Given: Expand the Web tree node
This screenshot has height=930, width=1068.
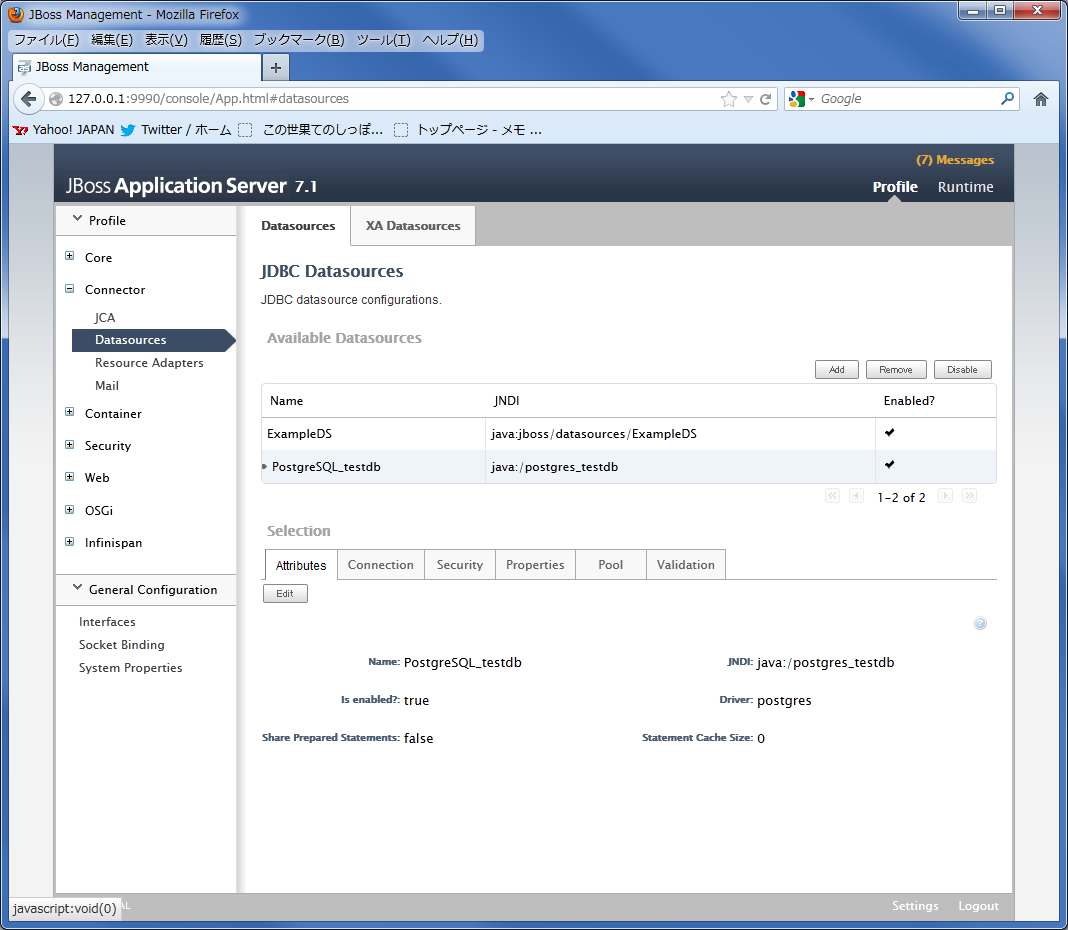Looking at the screenshot, I should tap(69, 477).
